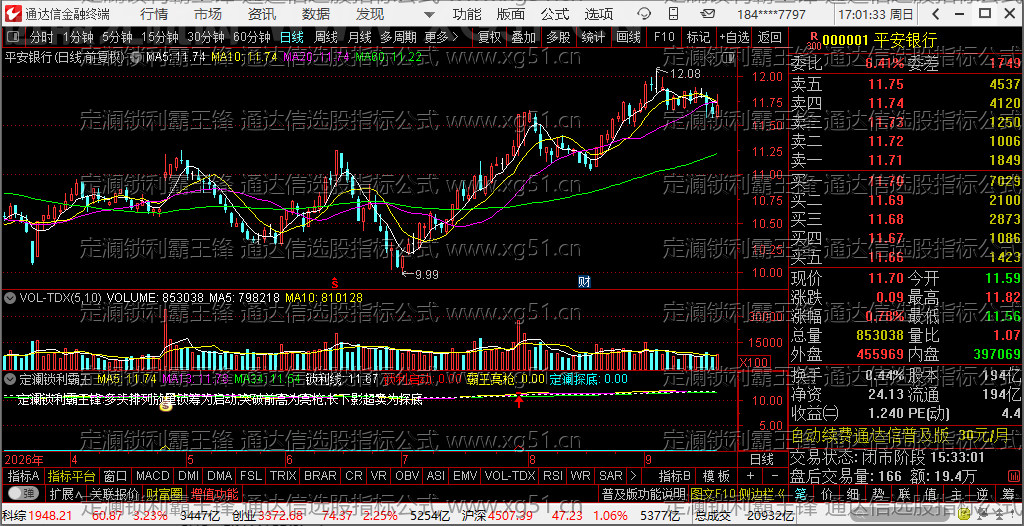Select the 月线 monthly period
This screenshot has height=526, width=1024.
click(359, 37)
